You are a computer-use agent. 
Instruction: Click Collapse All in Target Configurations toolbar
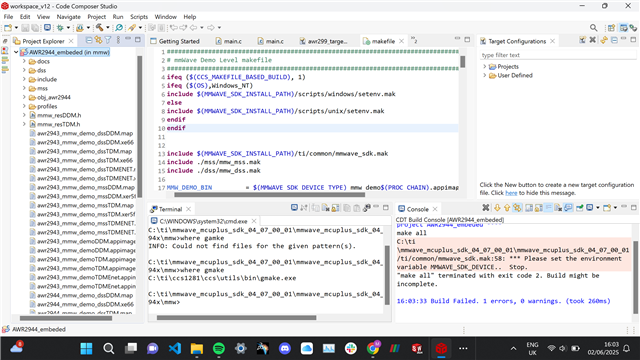[614, 40]
